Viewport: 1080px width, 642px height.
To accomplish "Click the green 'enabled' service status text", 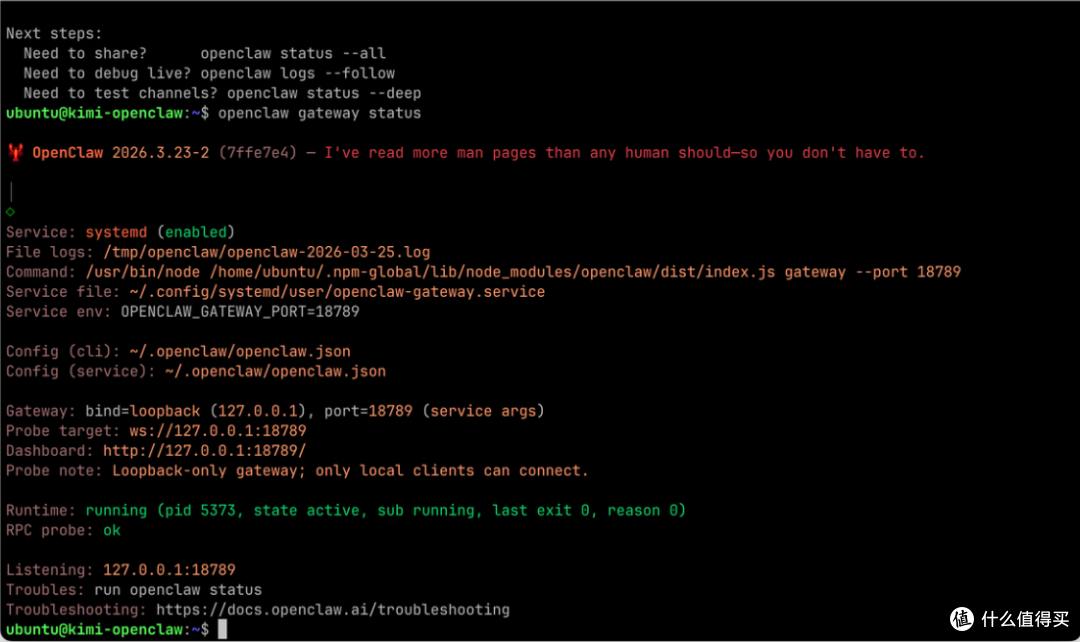I will (x=196, y=232).
